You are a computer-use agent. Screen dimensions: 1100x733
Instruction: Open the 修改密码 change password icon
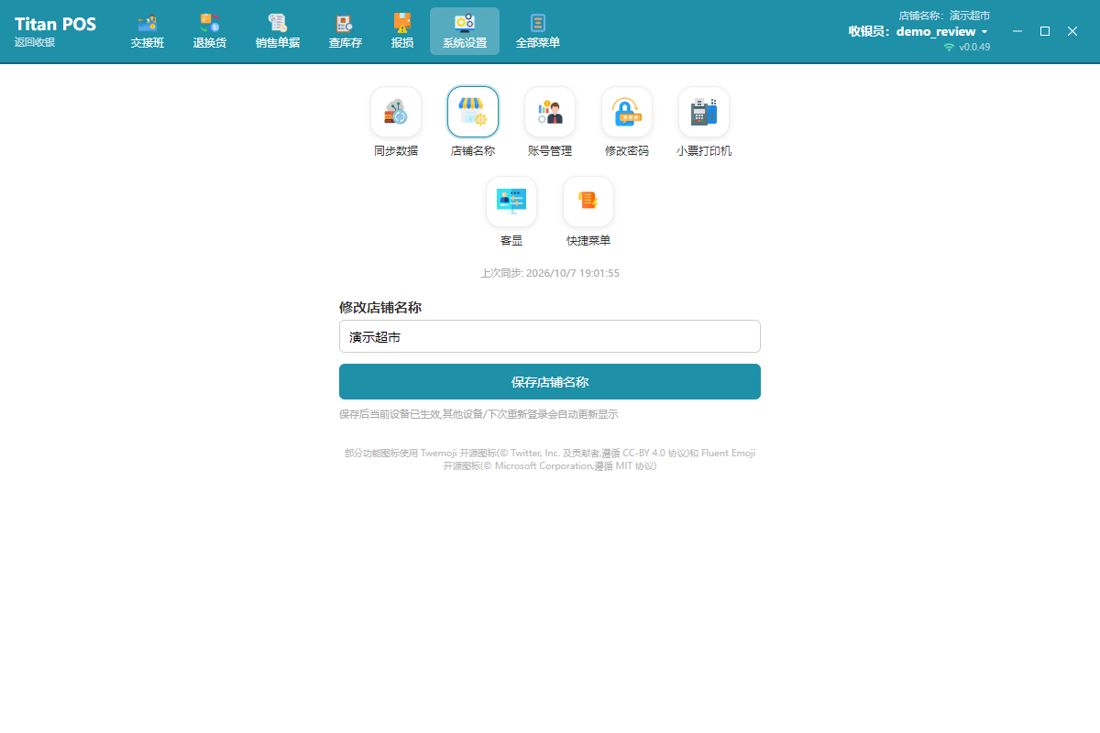tap(627, 112)
